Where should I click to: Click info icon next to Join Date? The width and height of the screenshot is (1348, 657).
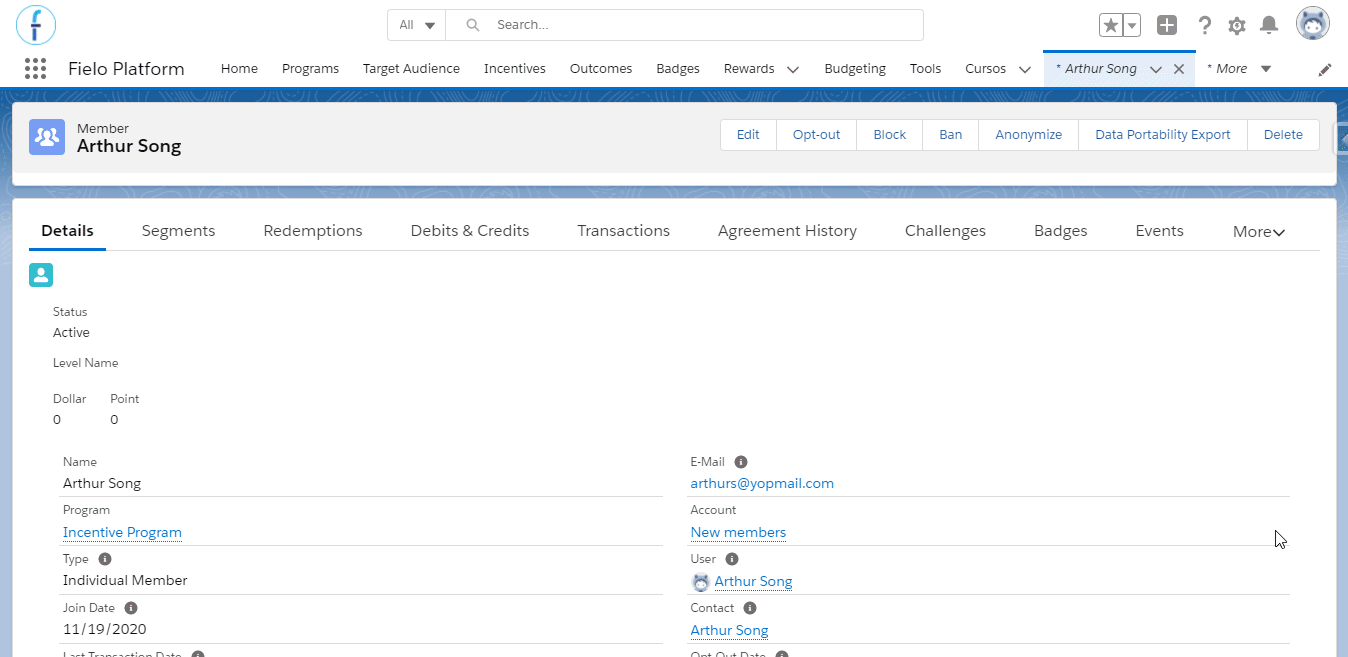click(131, 608)
